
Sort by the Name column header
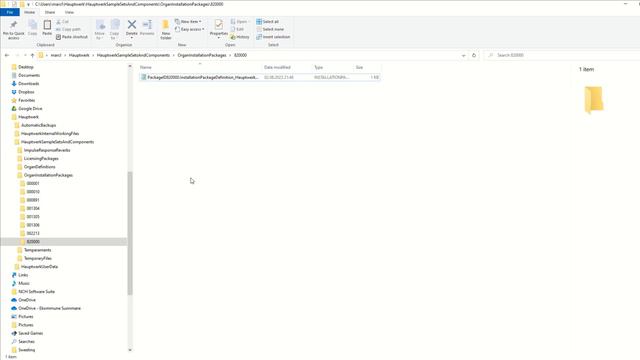pyautogui.click(x=146, y=67)
